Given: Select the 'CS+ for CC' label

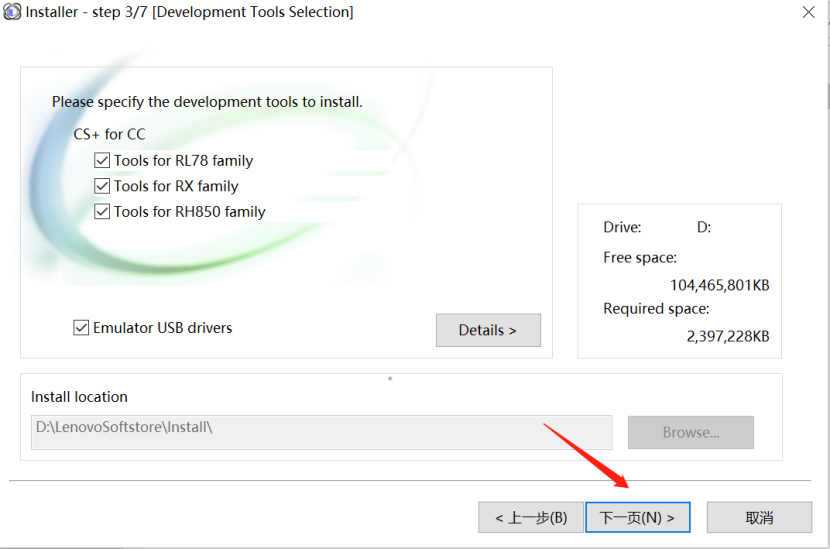Looking at the screenshot, I should coord(109,134).
